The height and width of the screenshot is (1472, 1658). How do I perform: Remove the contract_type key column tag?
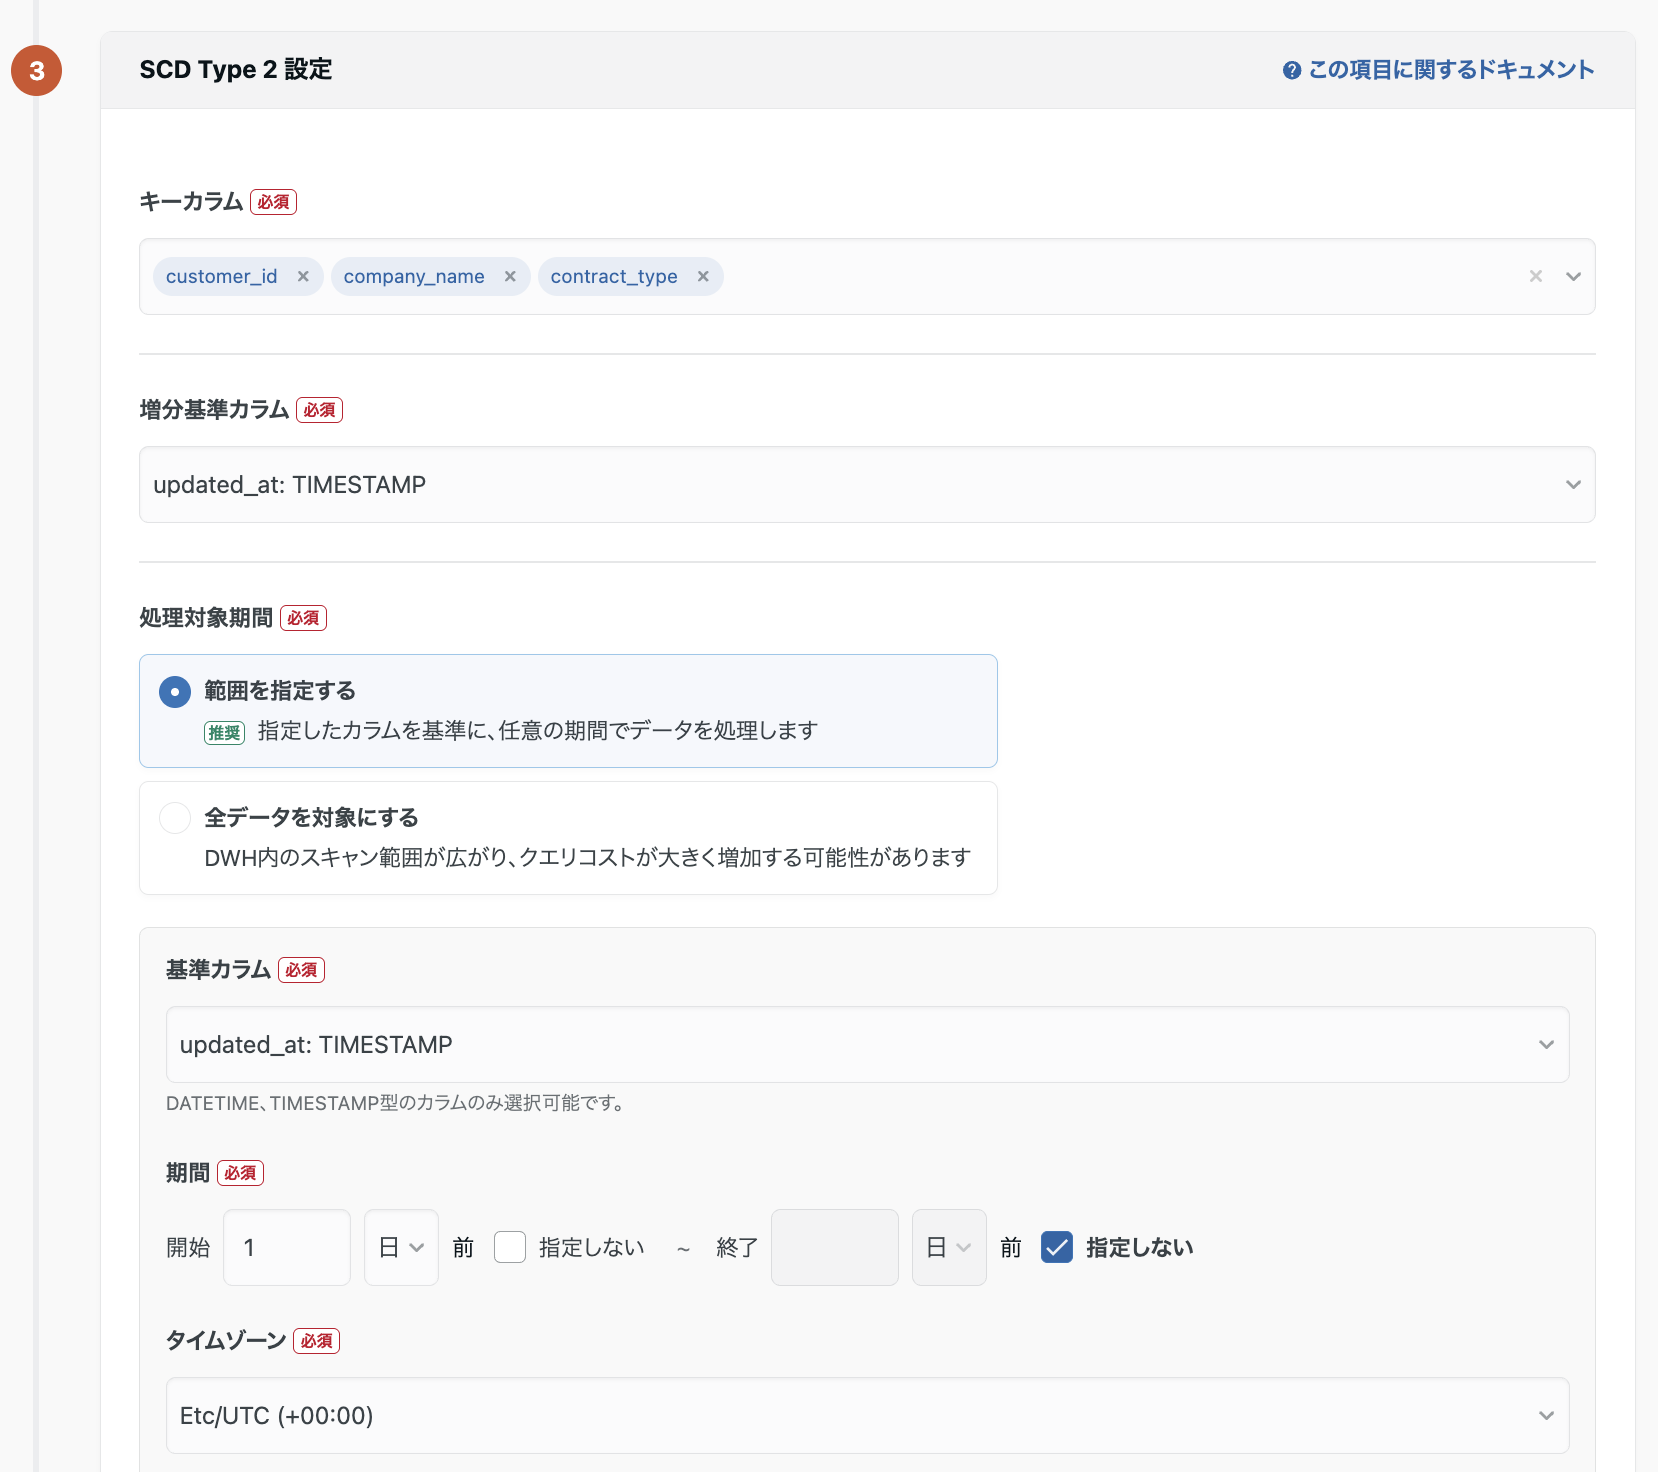(703, 277)
